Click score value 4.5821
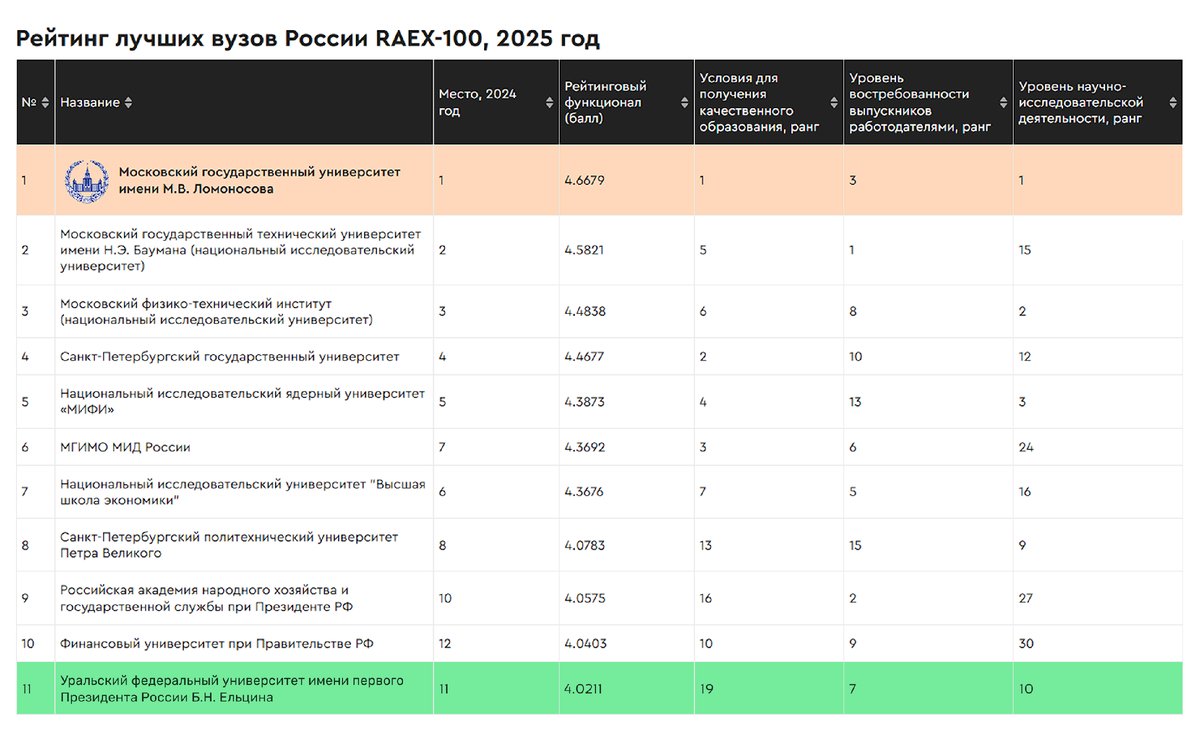The height and width of the screenshot is (731, 1200). [585, 250]
